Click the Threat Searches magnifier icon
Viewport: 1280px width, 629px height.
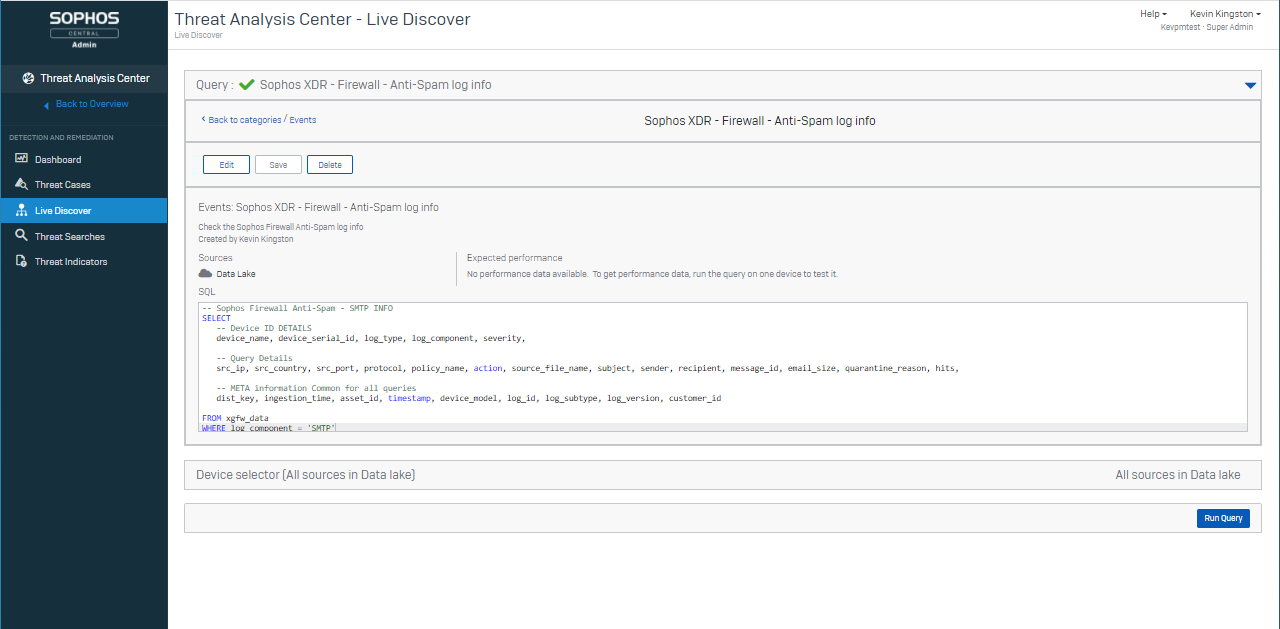point(21,236)
